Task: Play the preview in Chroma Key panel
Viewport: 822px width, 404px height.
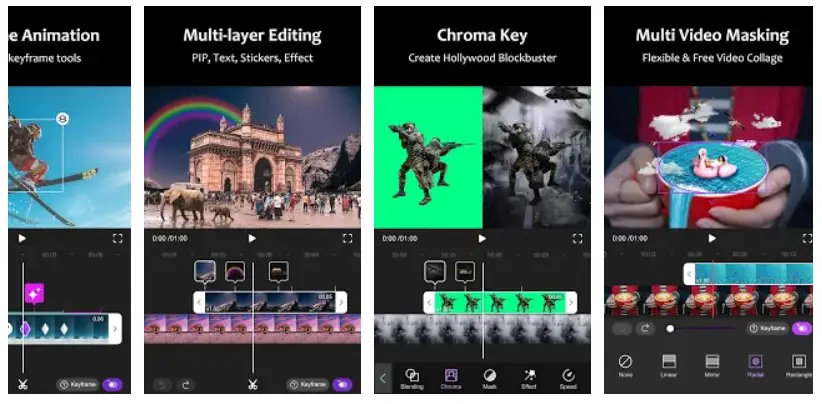Action: 482,238
